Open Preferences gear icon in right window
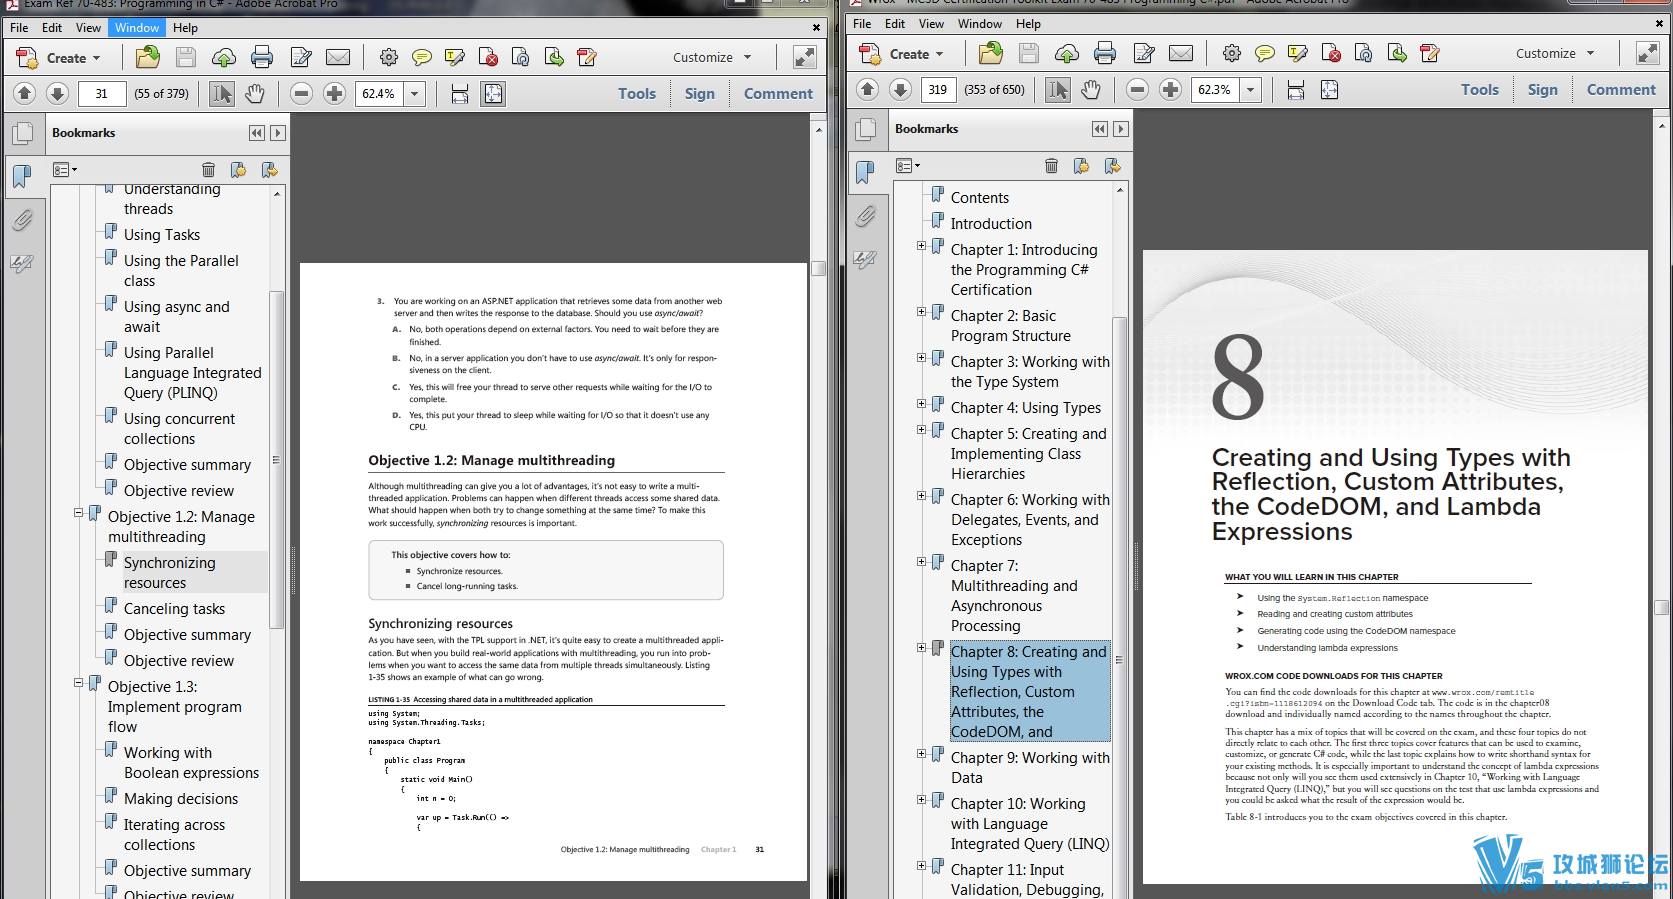Screen dimensions: 1673x899 coord(1232,53)
